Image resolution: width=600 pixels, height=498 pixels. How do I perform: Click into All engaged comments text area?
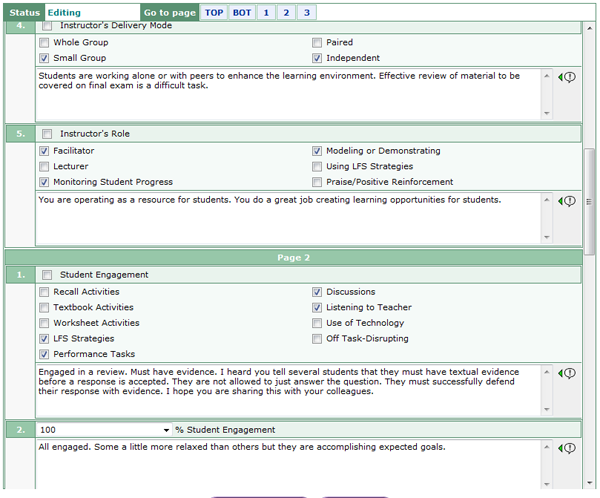pyautogui.click(x=289, y=464)
